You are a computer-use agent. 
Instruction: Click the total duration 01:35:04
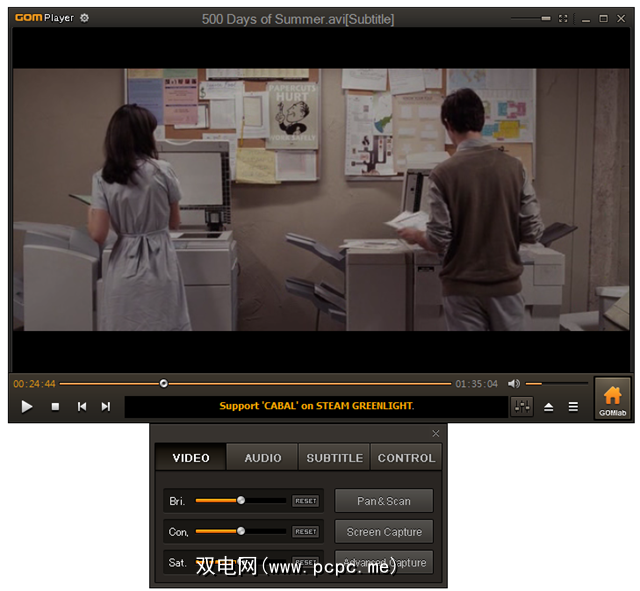(x=477, y=384)
